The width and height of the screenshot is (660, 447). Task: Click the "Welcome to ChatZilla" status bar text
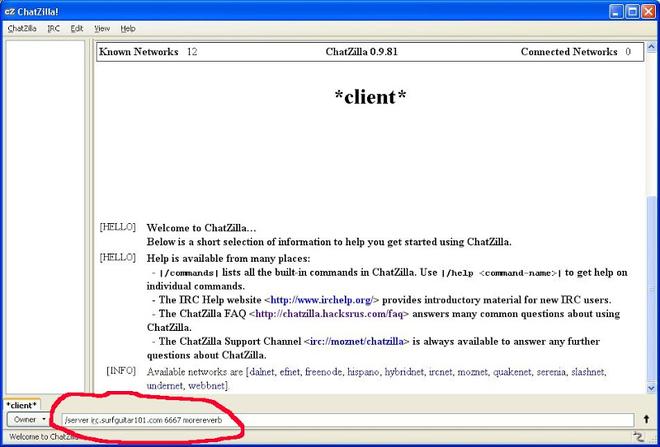pyautogui.click(x=43, y=437)
